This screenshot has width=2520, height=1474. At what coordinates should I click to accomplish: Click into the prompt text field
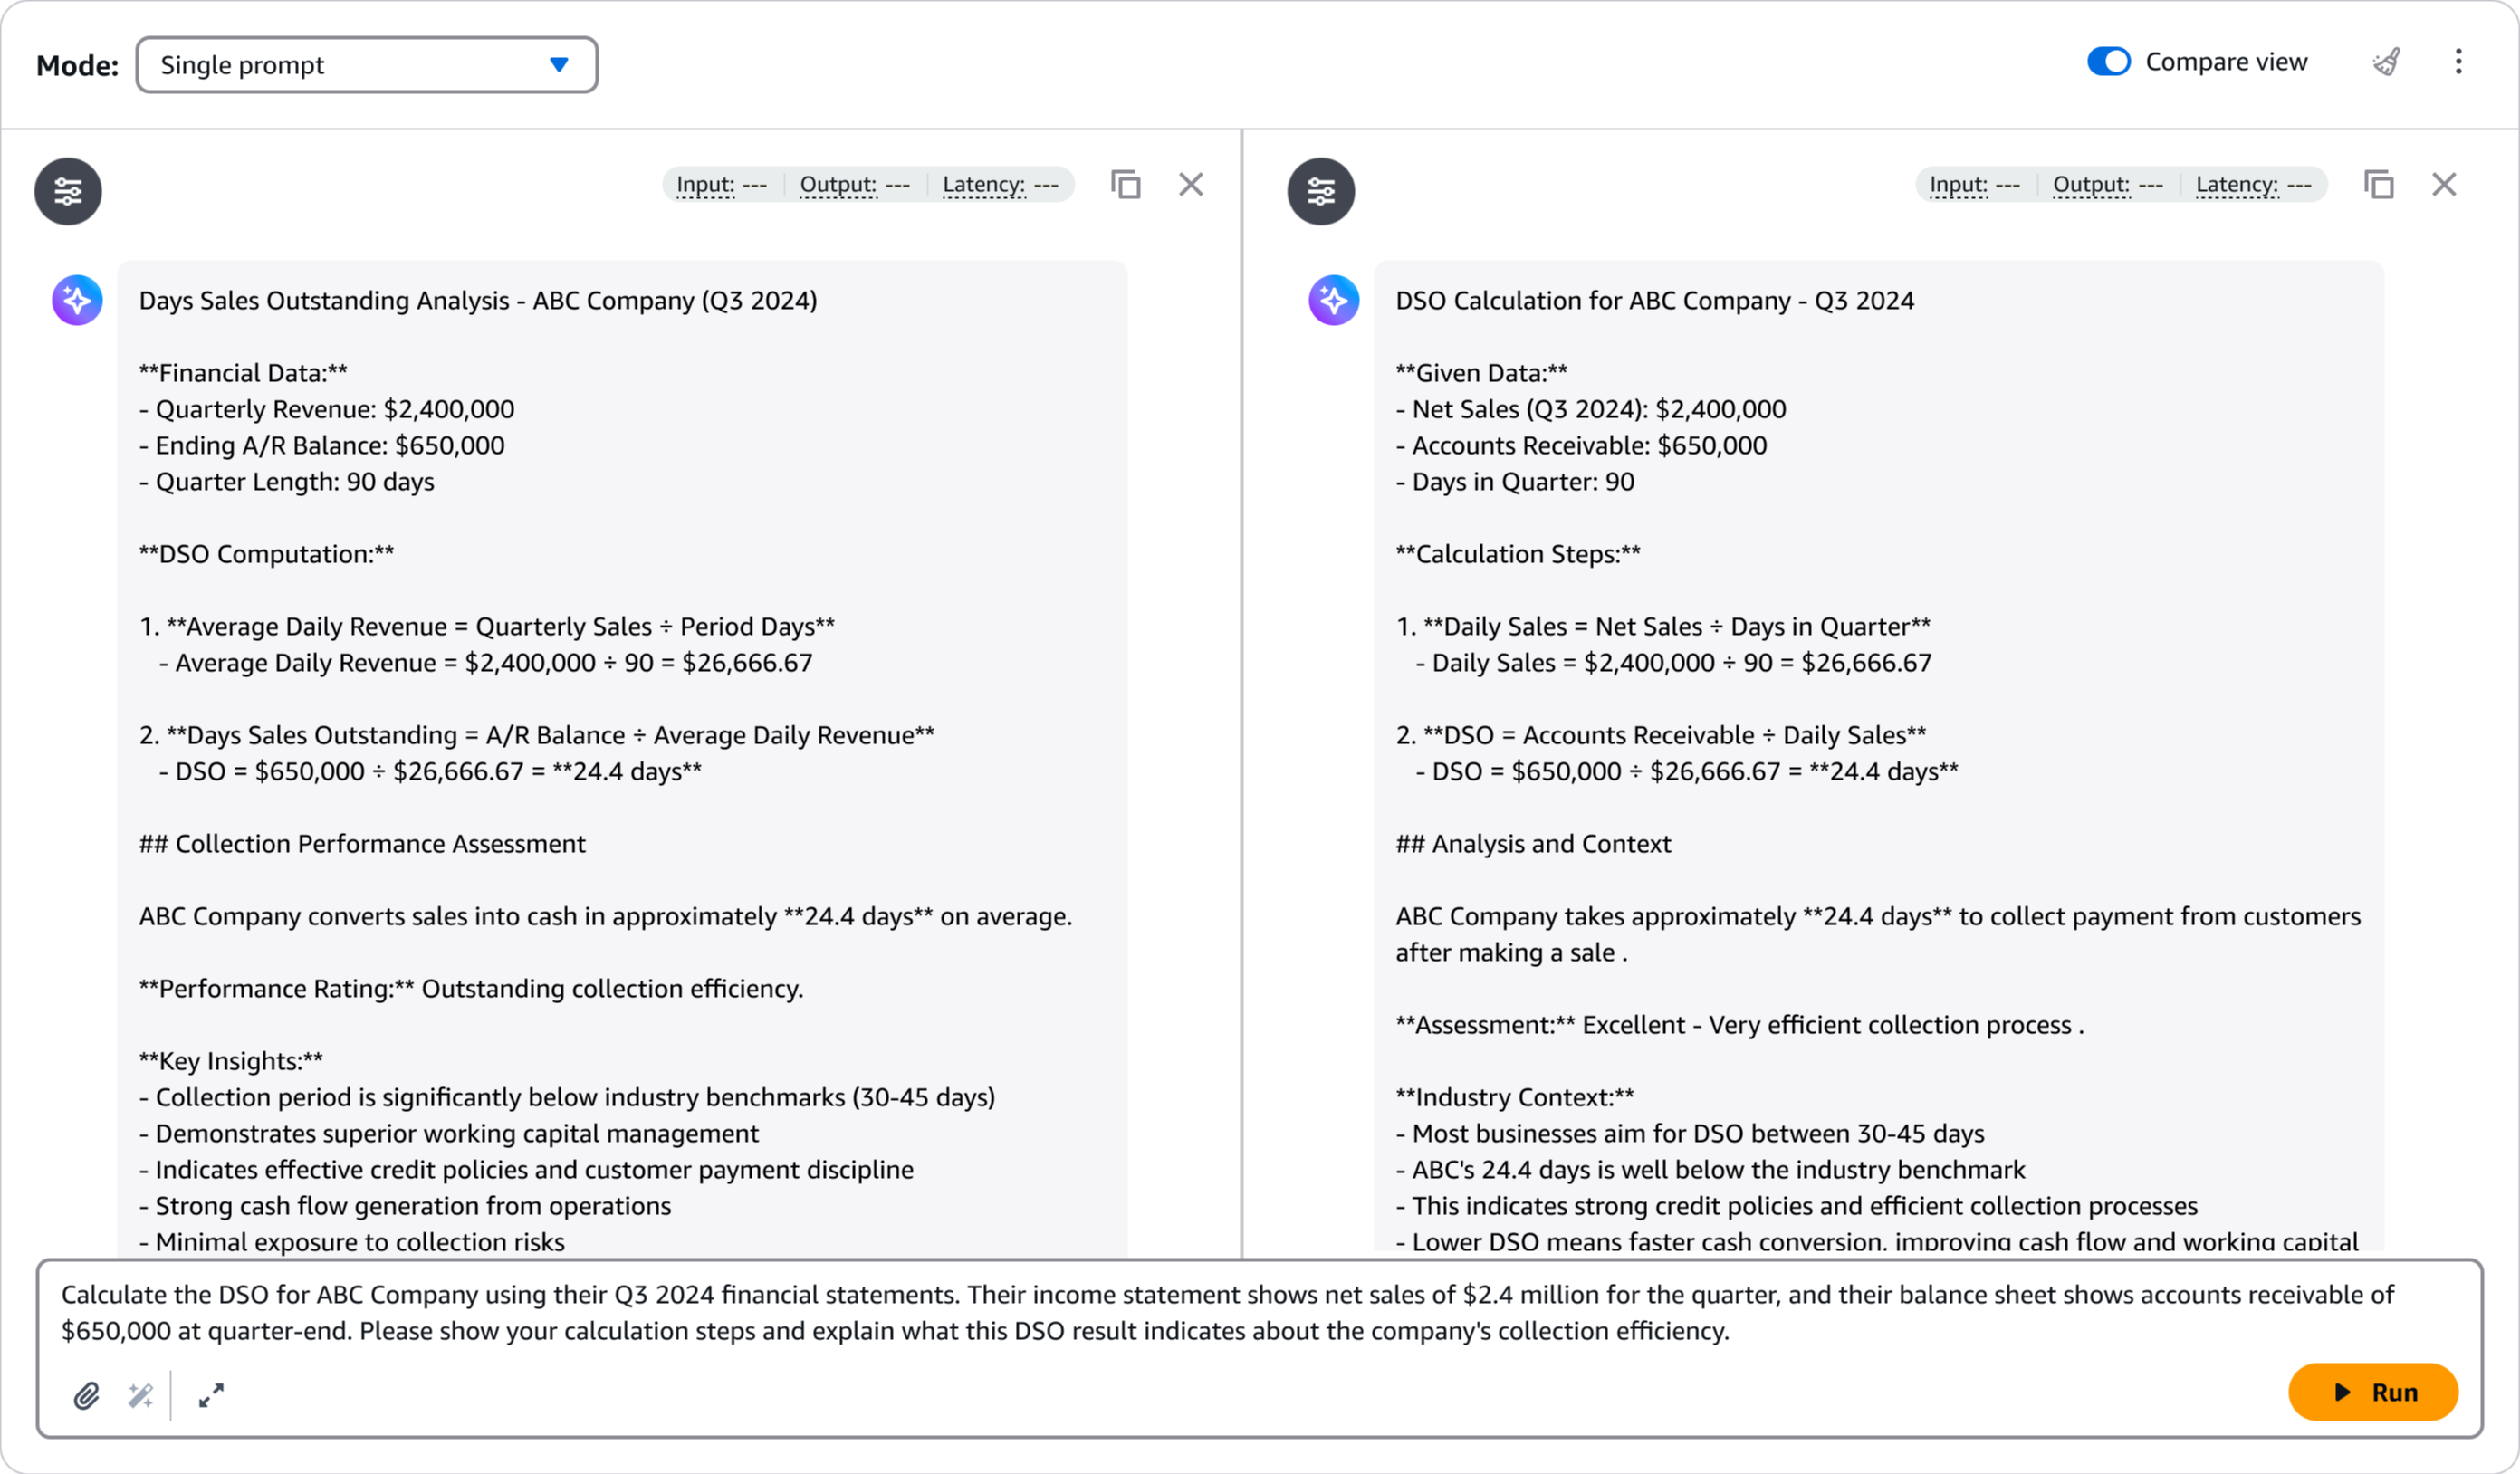(x=1200, y=1312)
